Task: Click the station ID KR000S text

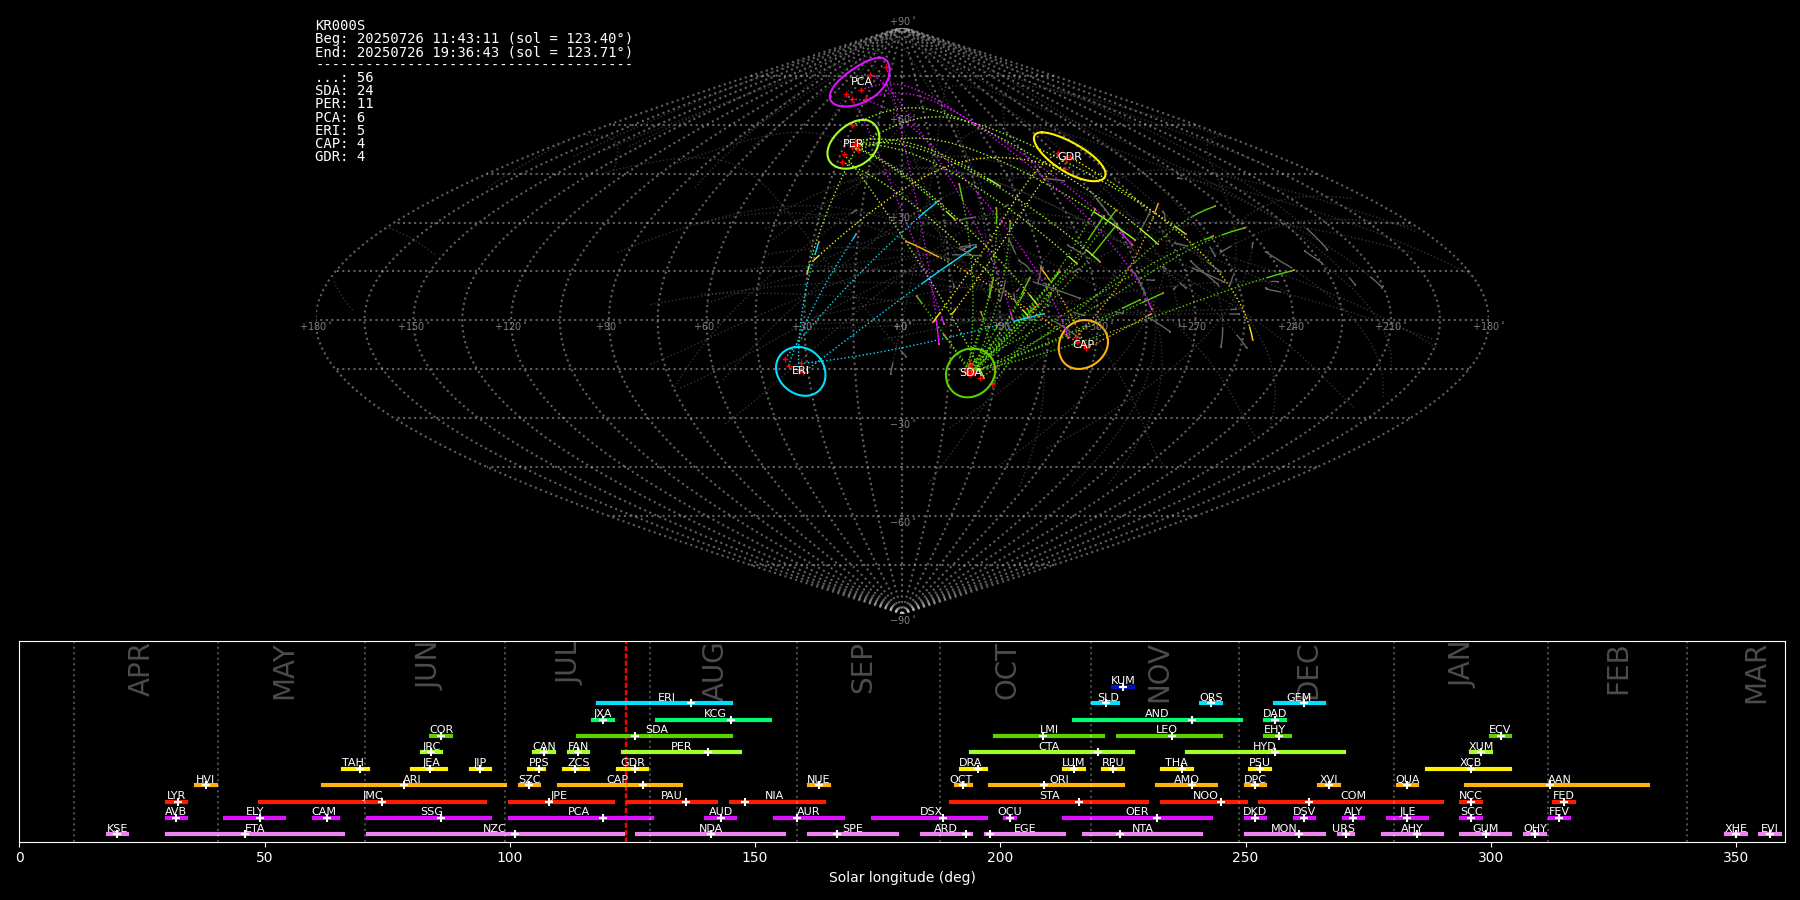Action: click(x=340, y=25)
